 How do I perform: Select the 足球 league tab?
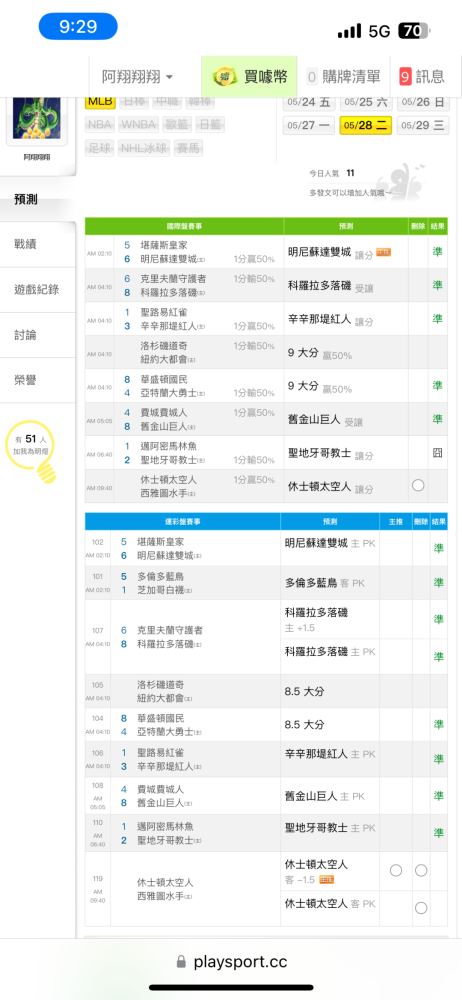(100, 148)
